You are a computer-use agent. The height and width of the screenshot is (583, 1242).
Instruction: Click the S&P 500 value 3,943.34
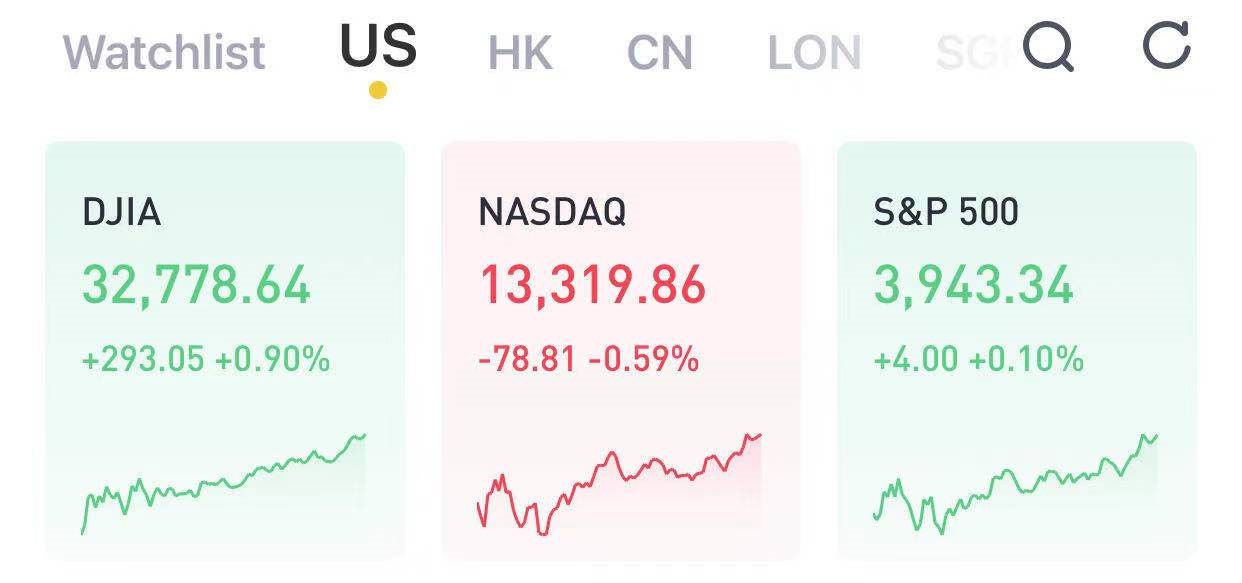974,284
